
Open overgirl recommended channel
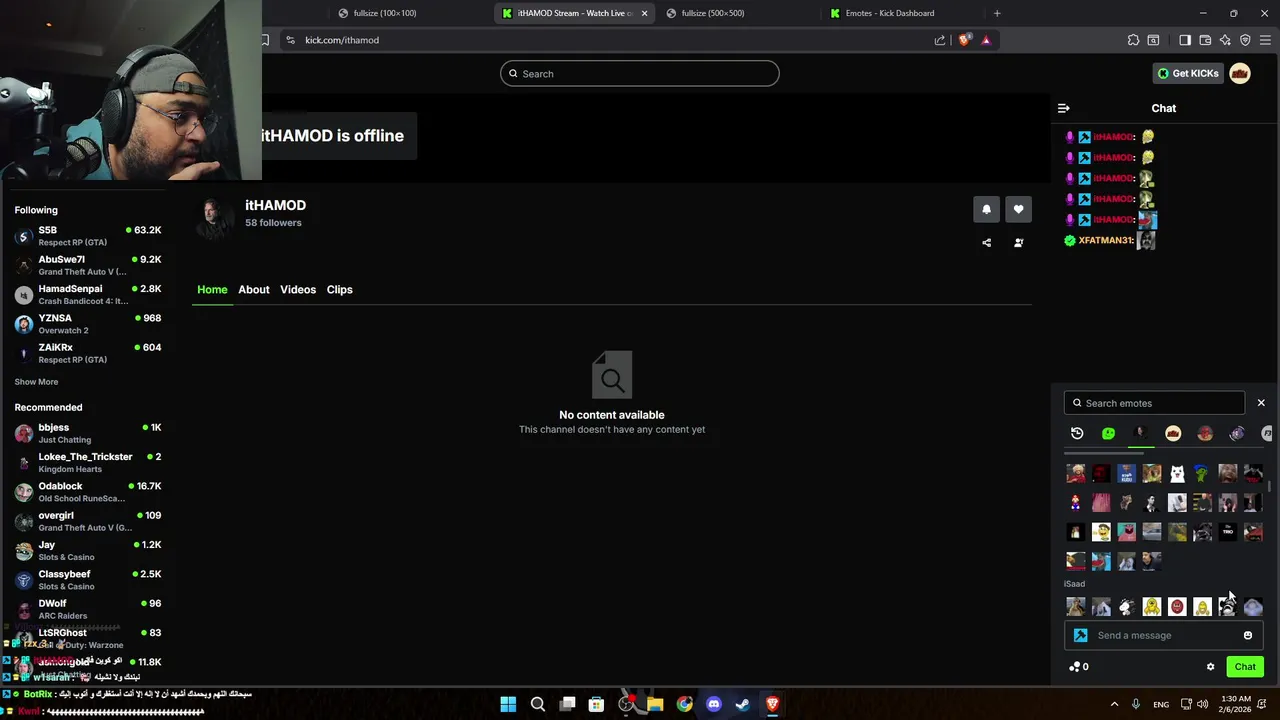[87, 521]
